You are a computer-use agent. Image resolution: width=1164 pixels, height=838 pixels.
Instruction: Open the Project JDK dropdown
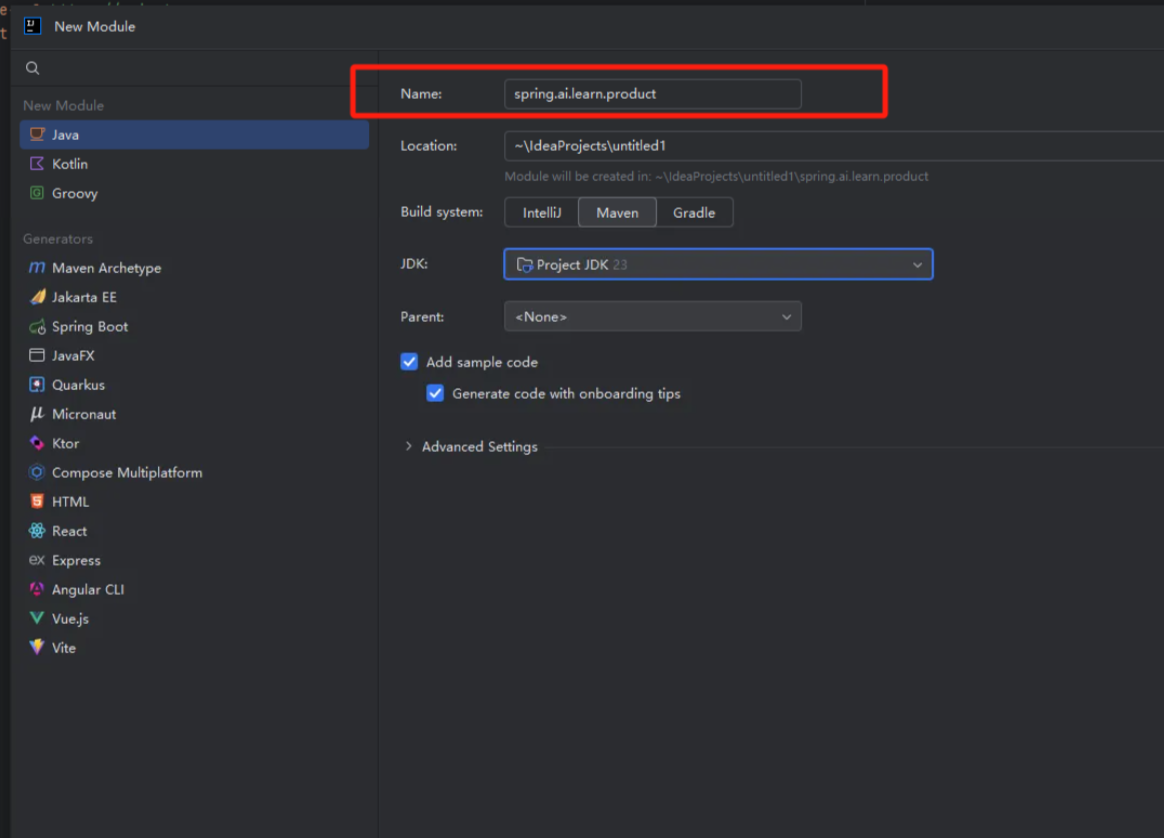718,264
